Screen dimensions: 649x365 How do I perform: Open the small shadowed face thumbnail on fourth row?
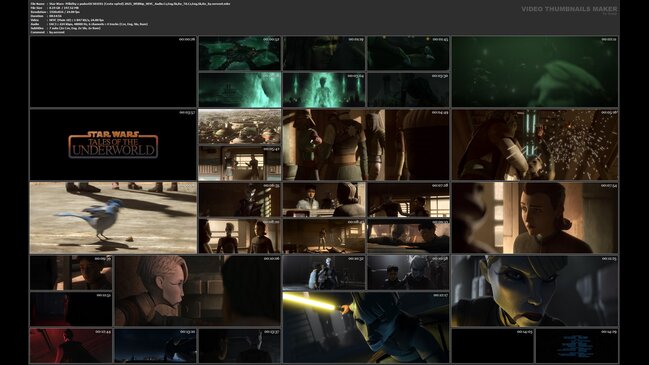tap(71, 273)
